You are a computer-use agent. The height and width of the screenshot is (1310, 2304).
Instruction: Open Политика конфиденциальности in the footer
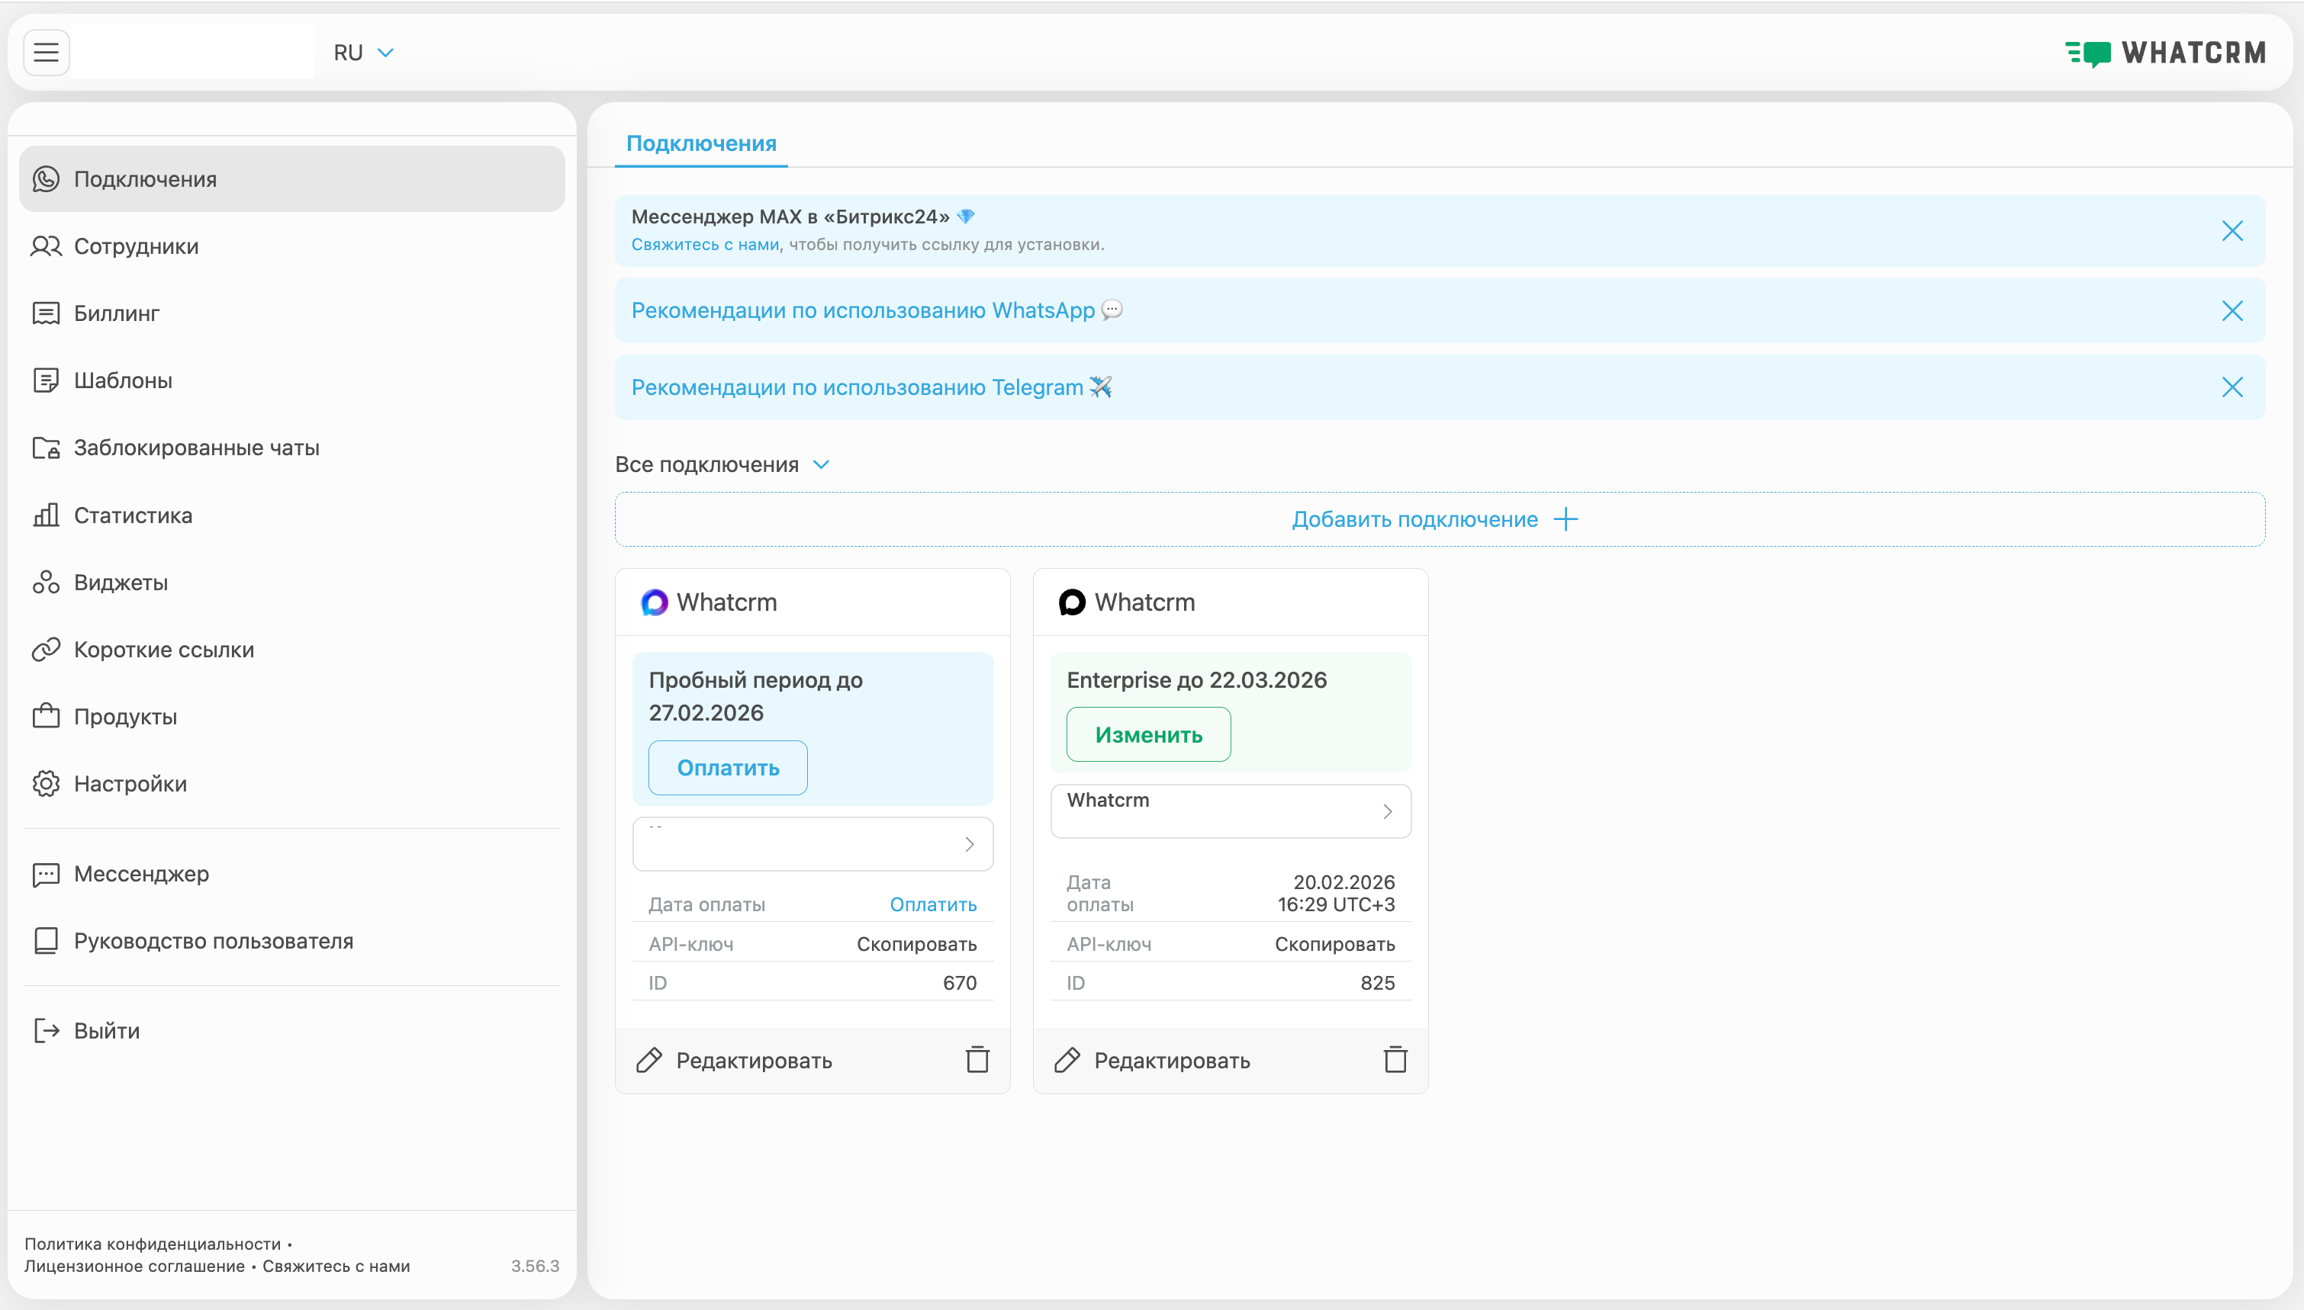coord(152,1244)
